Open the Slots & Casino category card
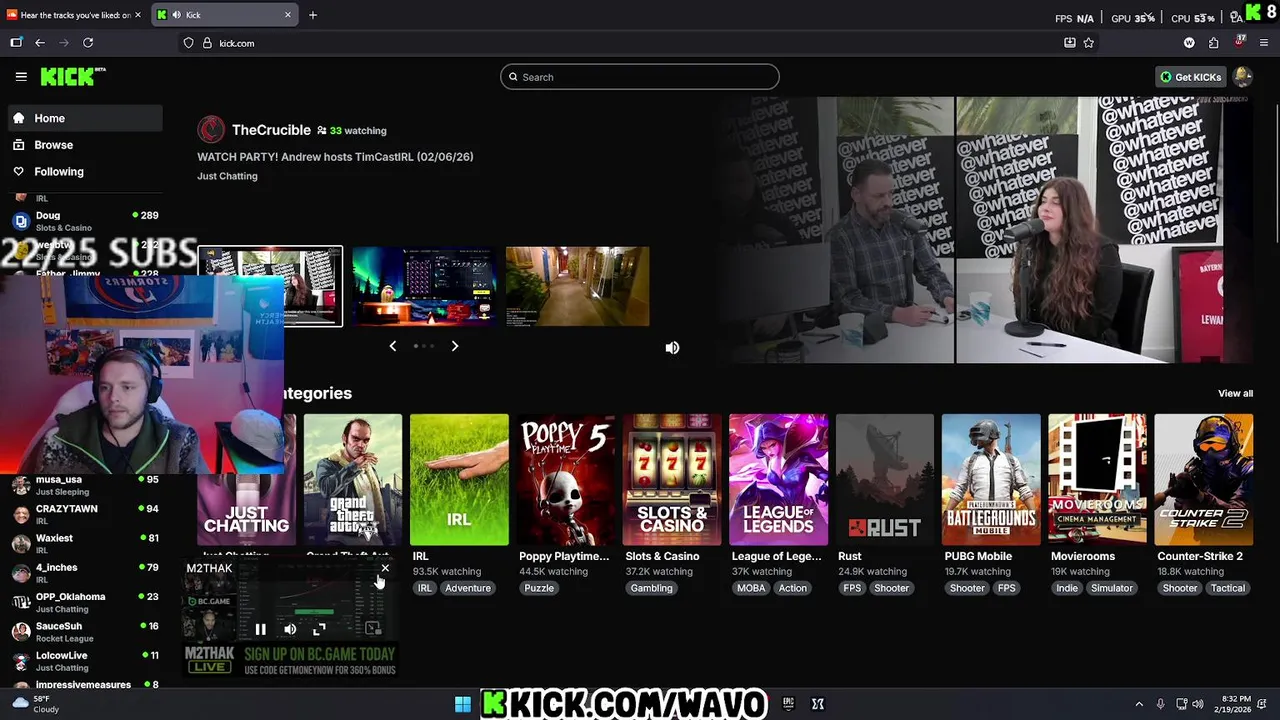The width and height of the screenshot is (1280, 720). pos(672,480)
